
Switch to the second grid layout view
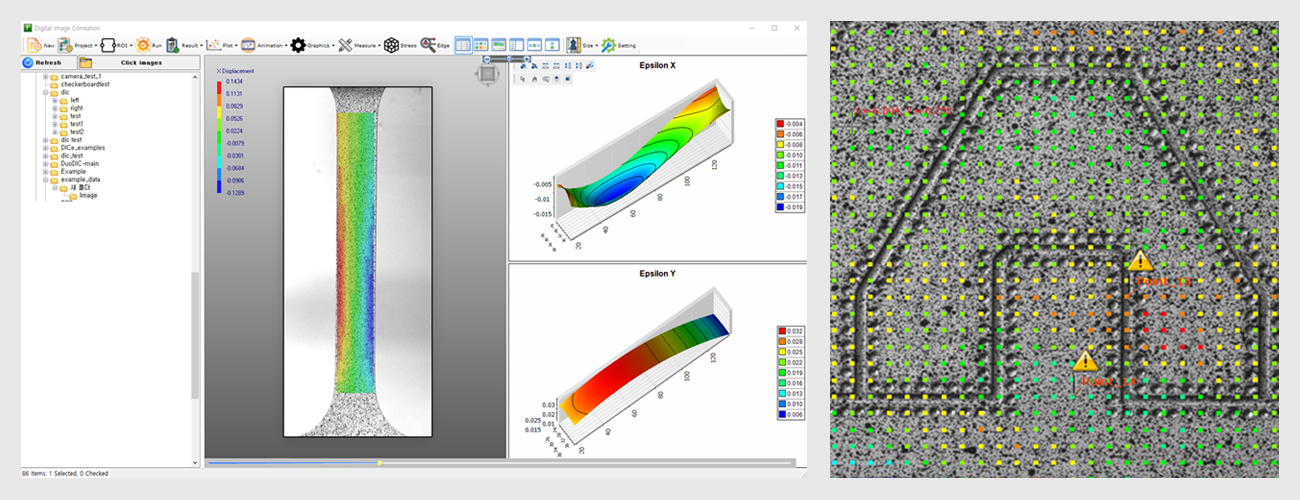coord(481,45)
